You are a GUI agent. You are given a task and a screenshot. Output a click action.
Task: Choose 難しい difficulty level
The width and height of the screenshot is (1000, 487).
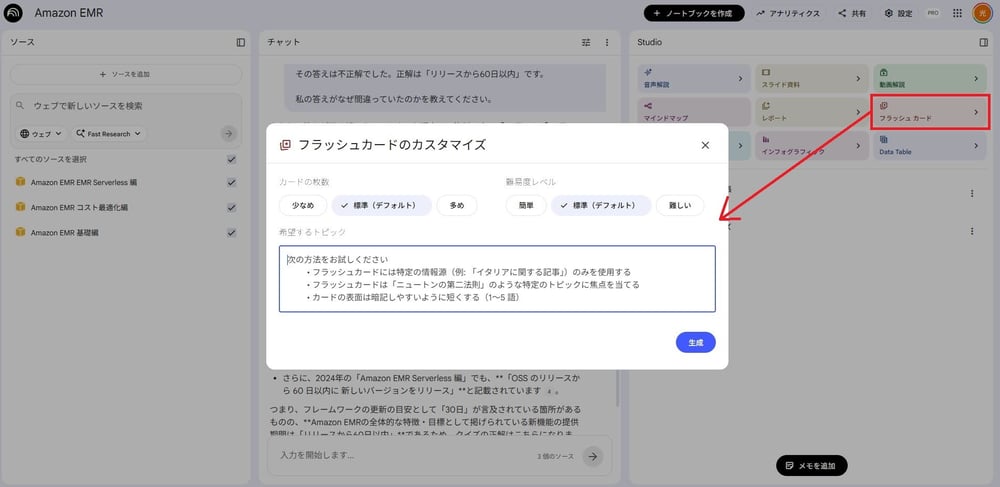click(x=680, y=205)
